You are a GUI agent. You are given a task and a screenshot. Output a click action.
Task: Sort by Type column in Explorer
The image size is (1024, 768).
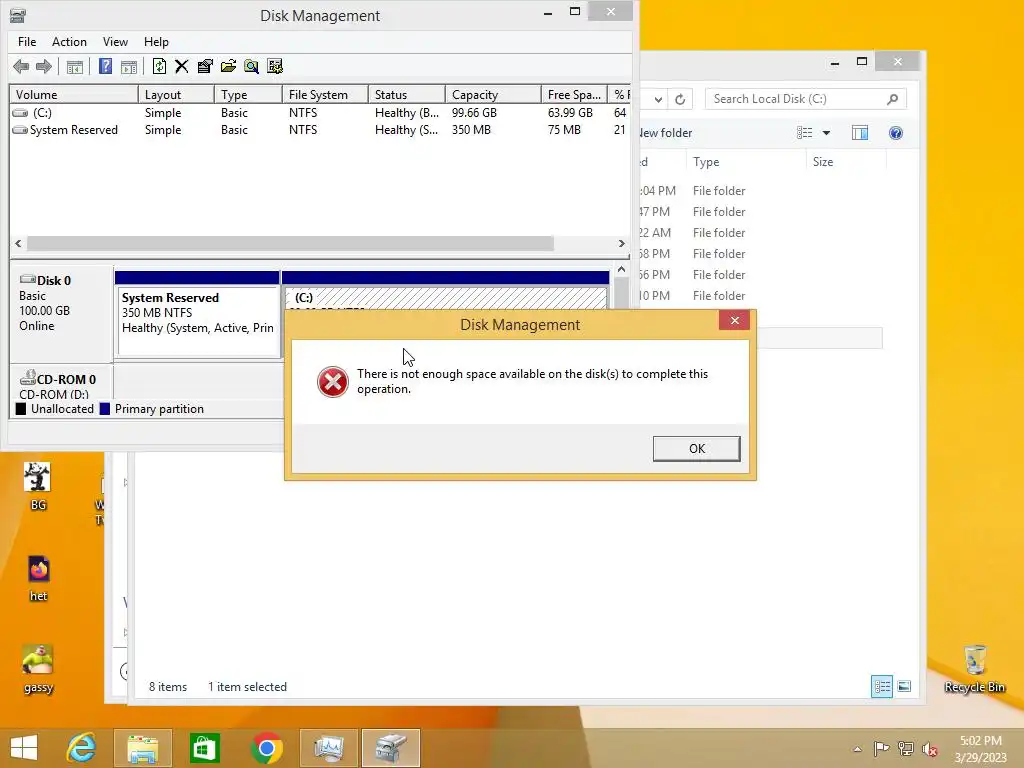tap(746, 162)
